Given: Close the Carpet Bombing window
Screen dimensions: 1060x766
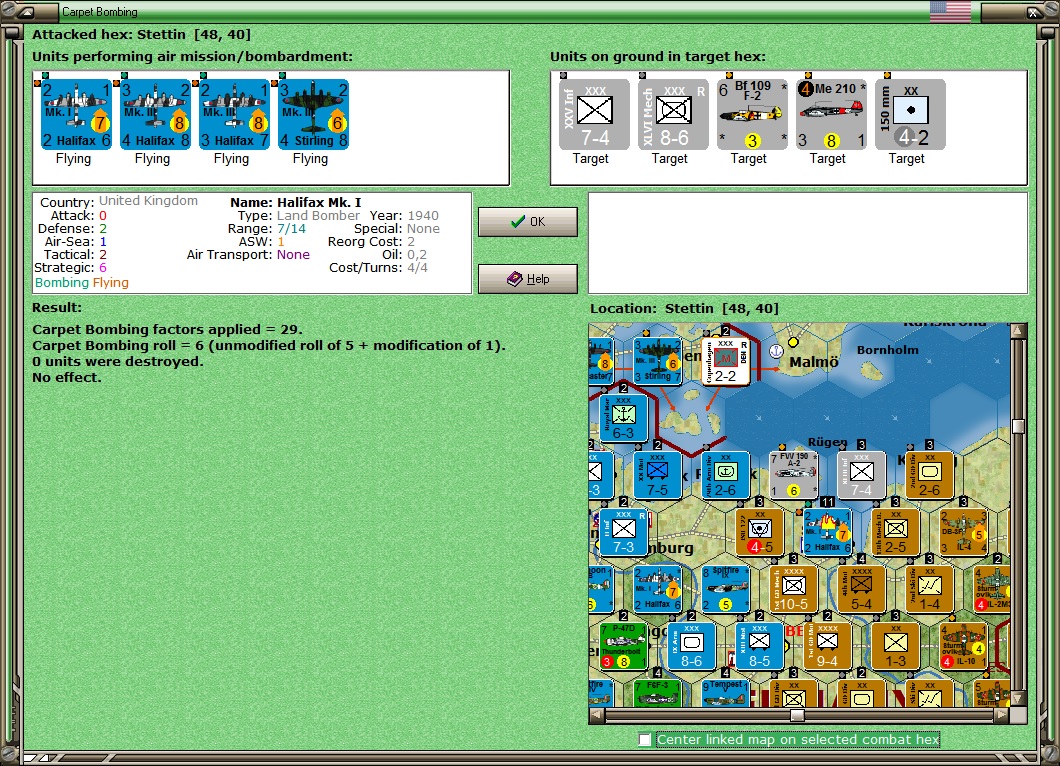Looking at the screenshot, I should click(x=1034, y=11).
